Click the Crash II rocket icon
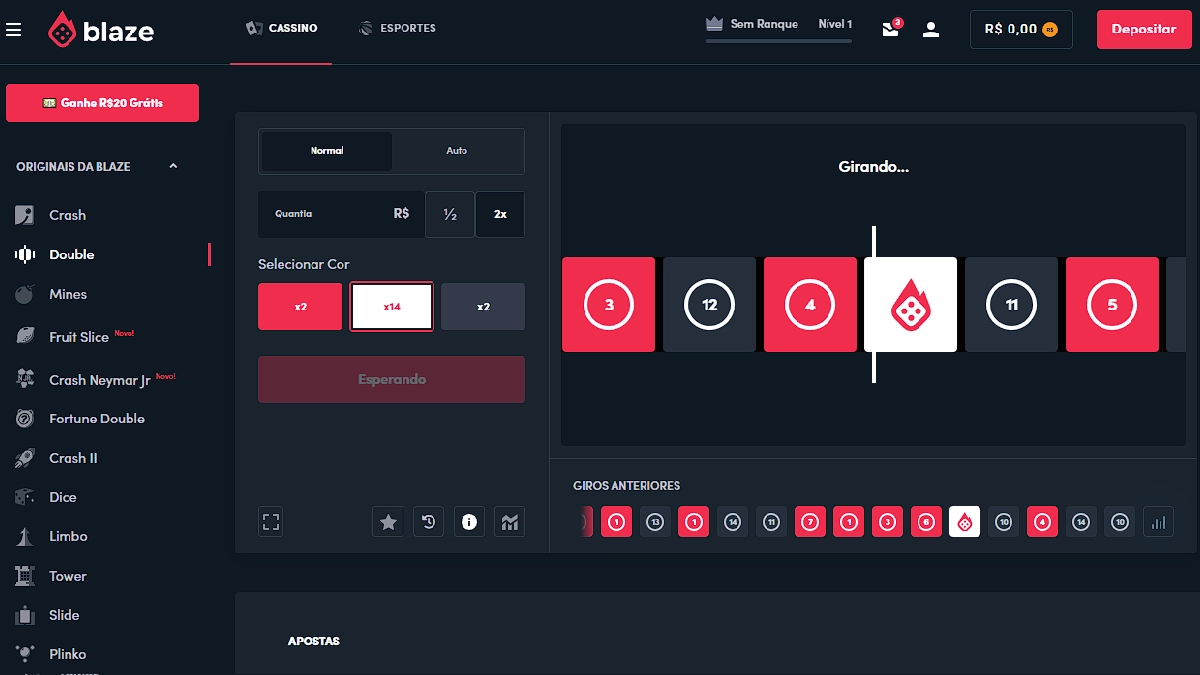Screen dimensions: 1200x675 click(x=25, y=458)
